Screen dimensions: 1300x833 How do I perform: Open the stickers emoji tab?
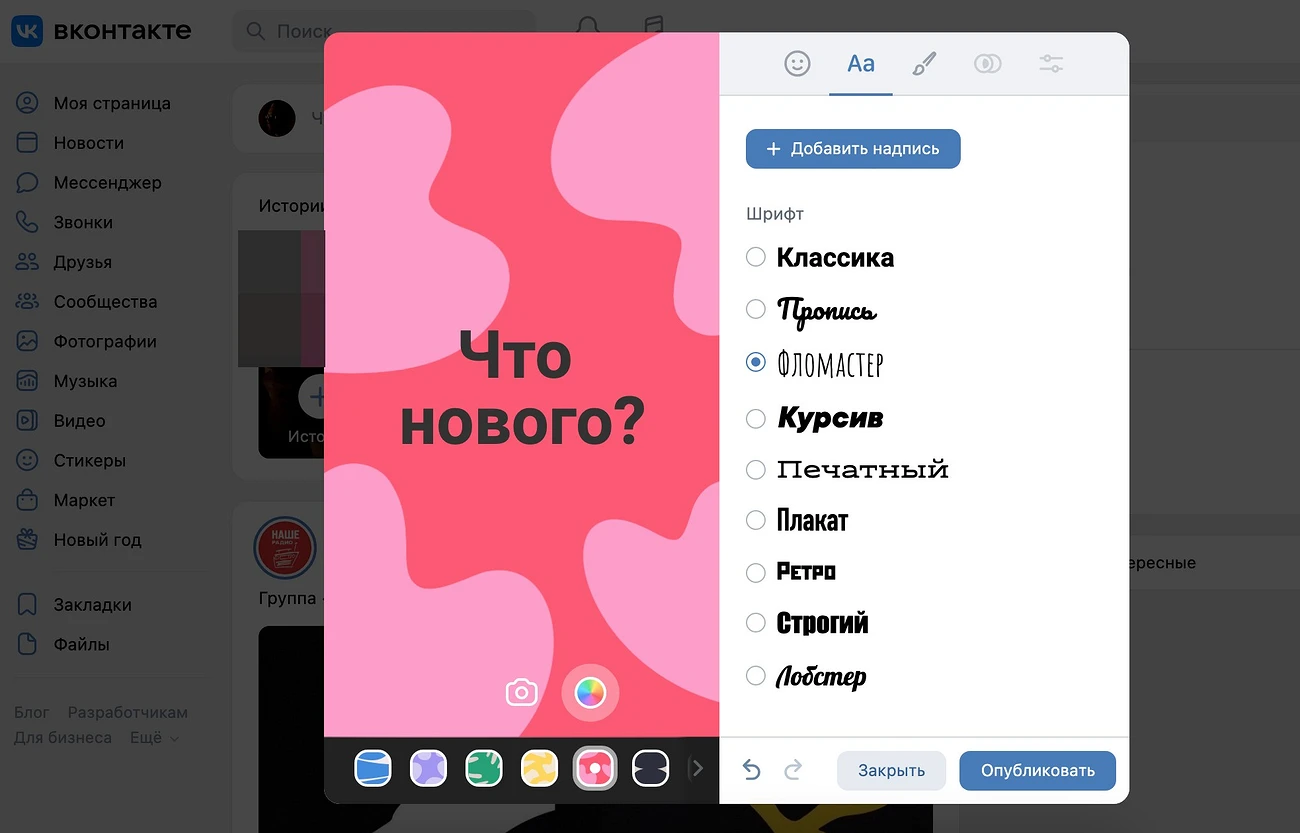click(797, 64)
